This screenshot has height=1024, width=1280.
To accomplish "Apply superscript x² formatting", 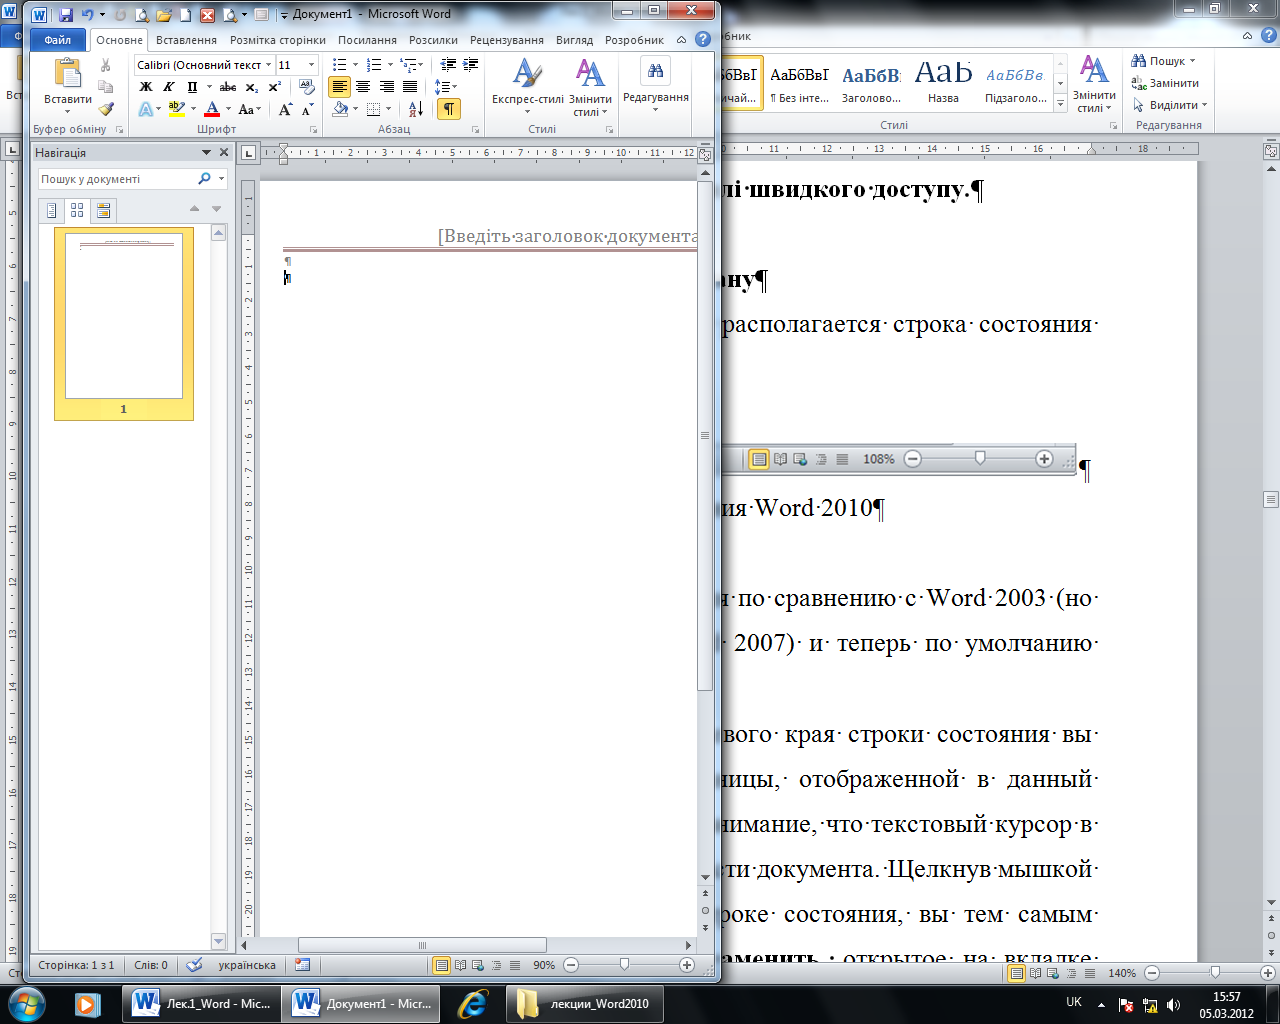I will pyautogui.click(x=275, y=87).
